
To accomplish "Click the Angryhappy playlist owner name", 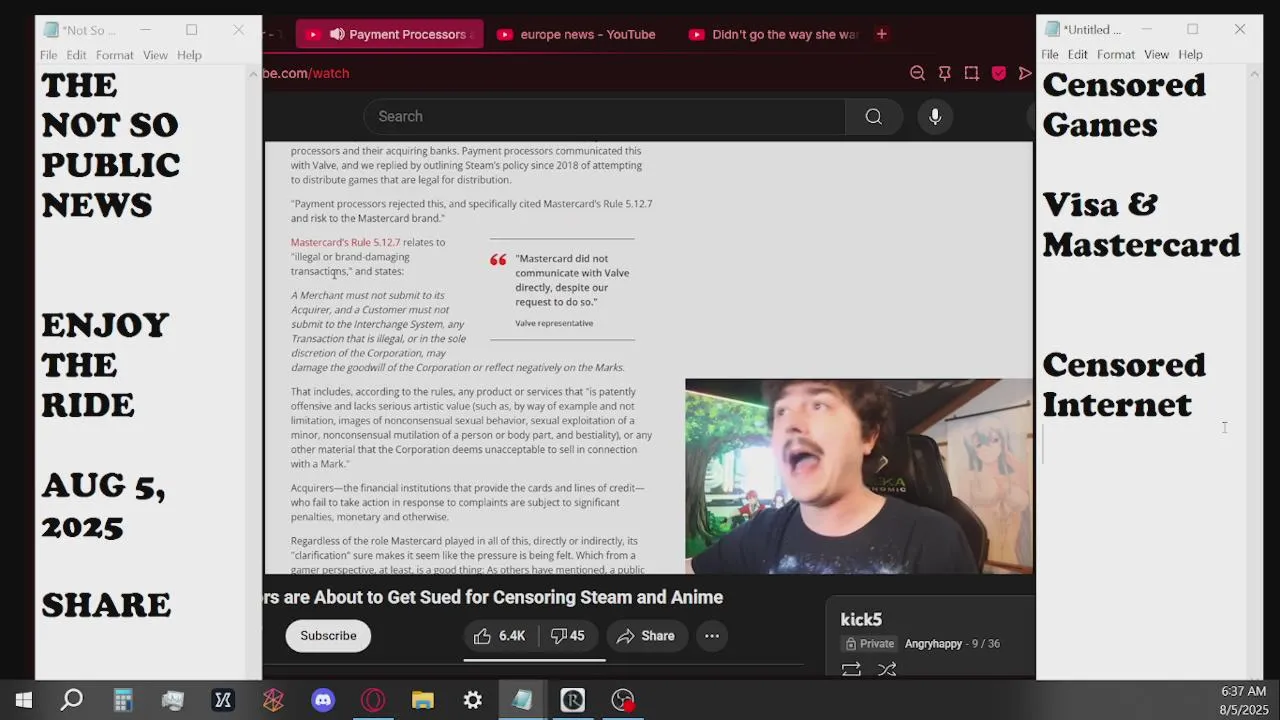I will pos(933,644).
